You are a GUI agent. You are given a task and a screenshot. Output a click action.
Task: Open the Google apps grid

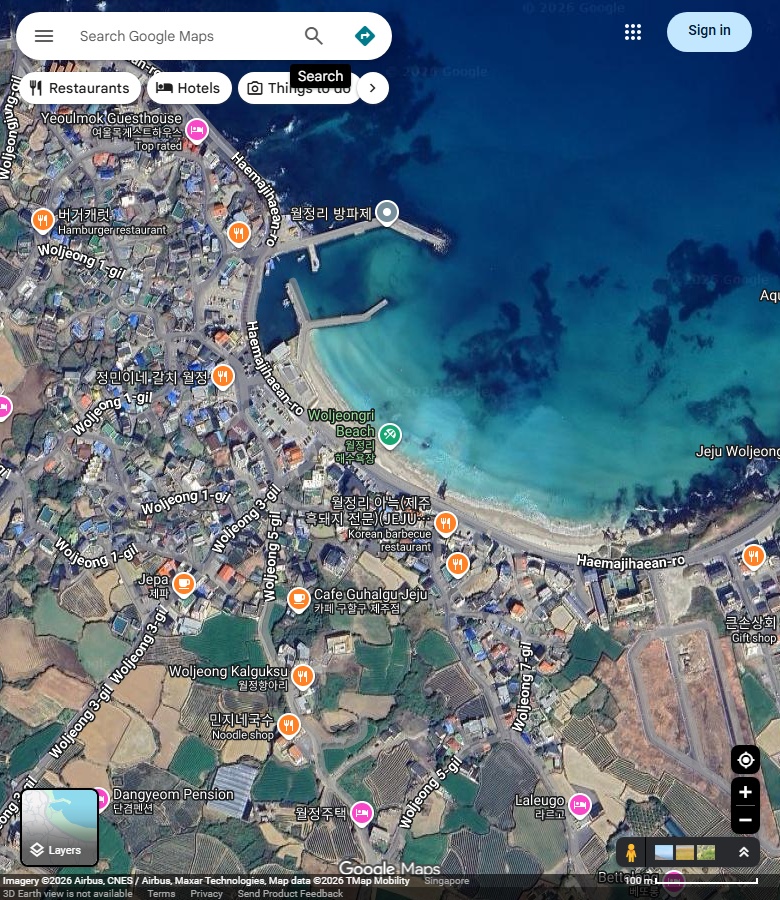pyautogui.click(x=632, y=32)
